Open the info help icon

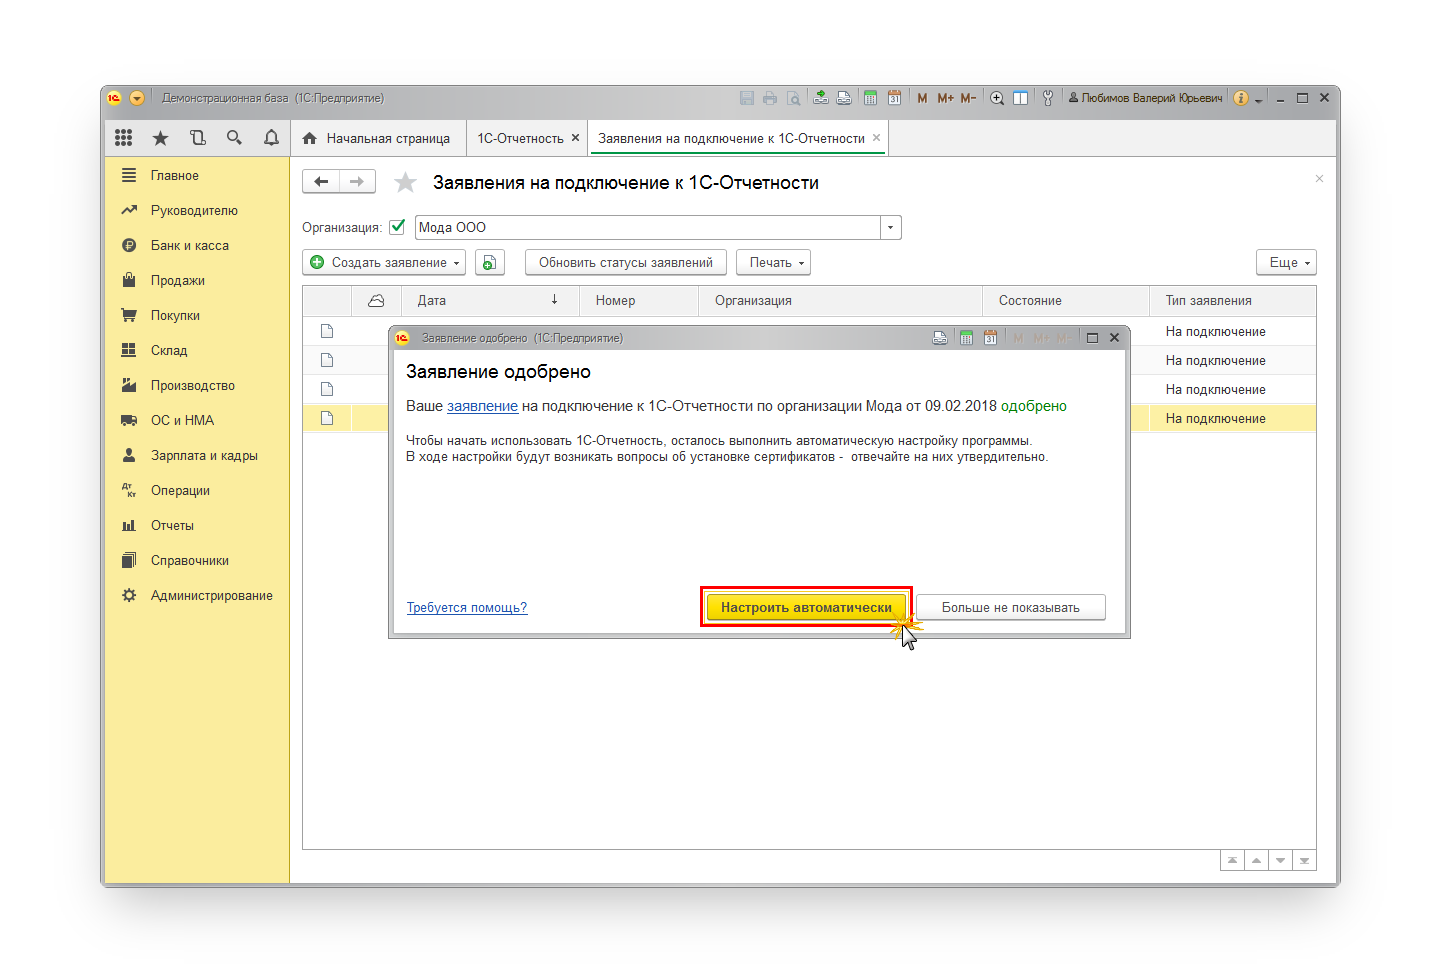pyautogui.click(x=1241, y=98)
